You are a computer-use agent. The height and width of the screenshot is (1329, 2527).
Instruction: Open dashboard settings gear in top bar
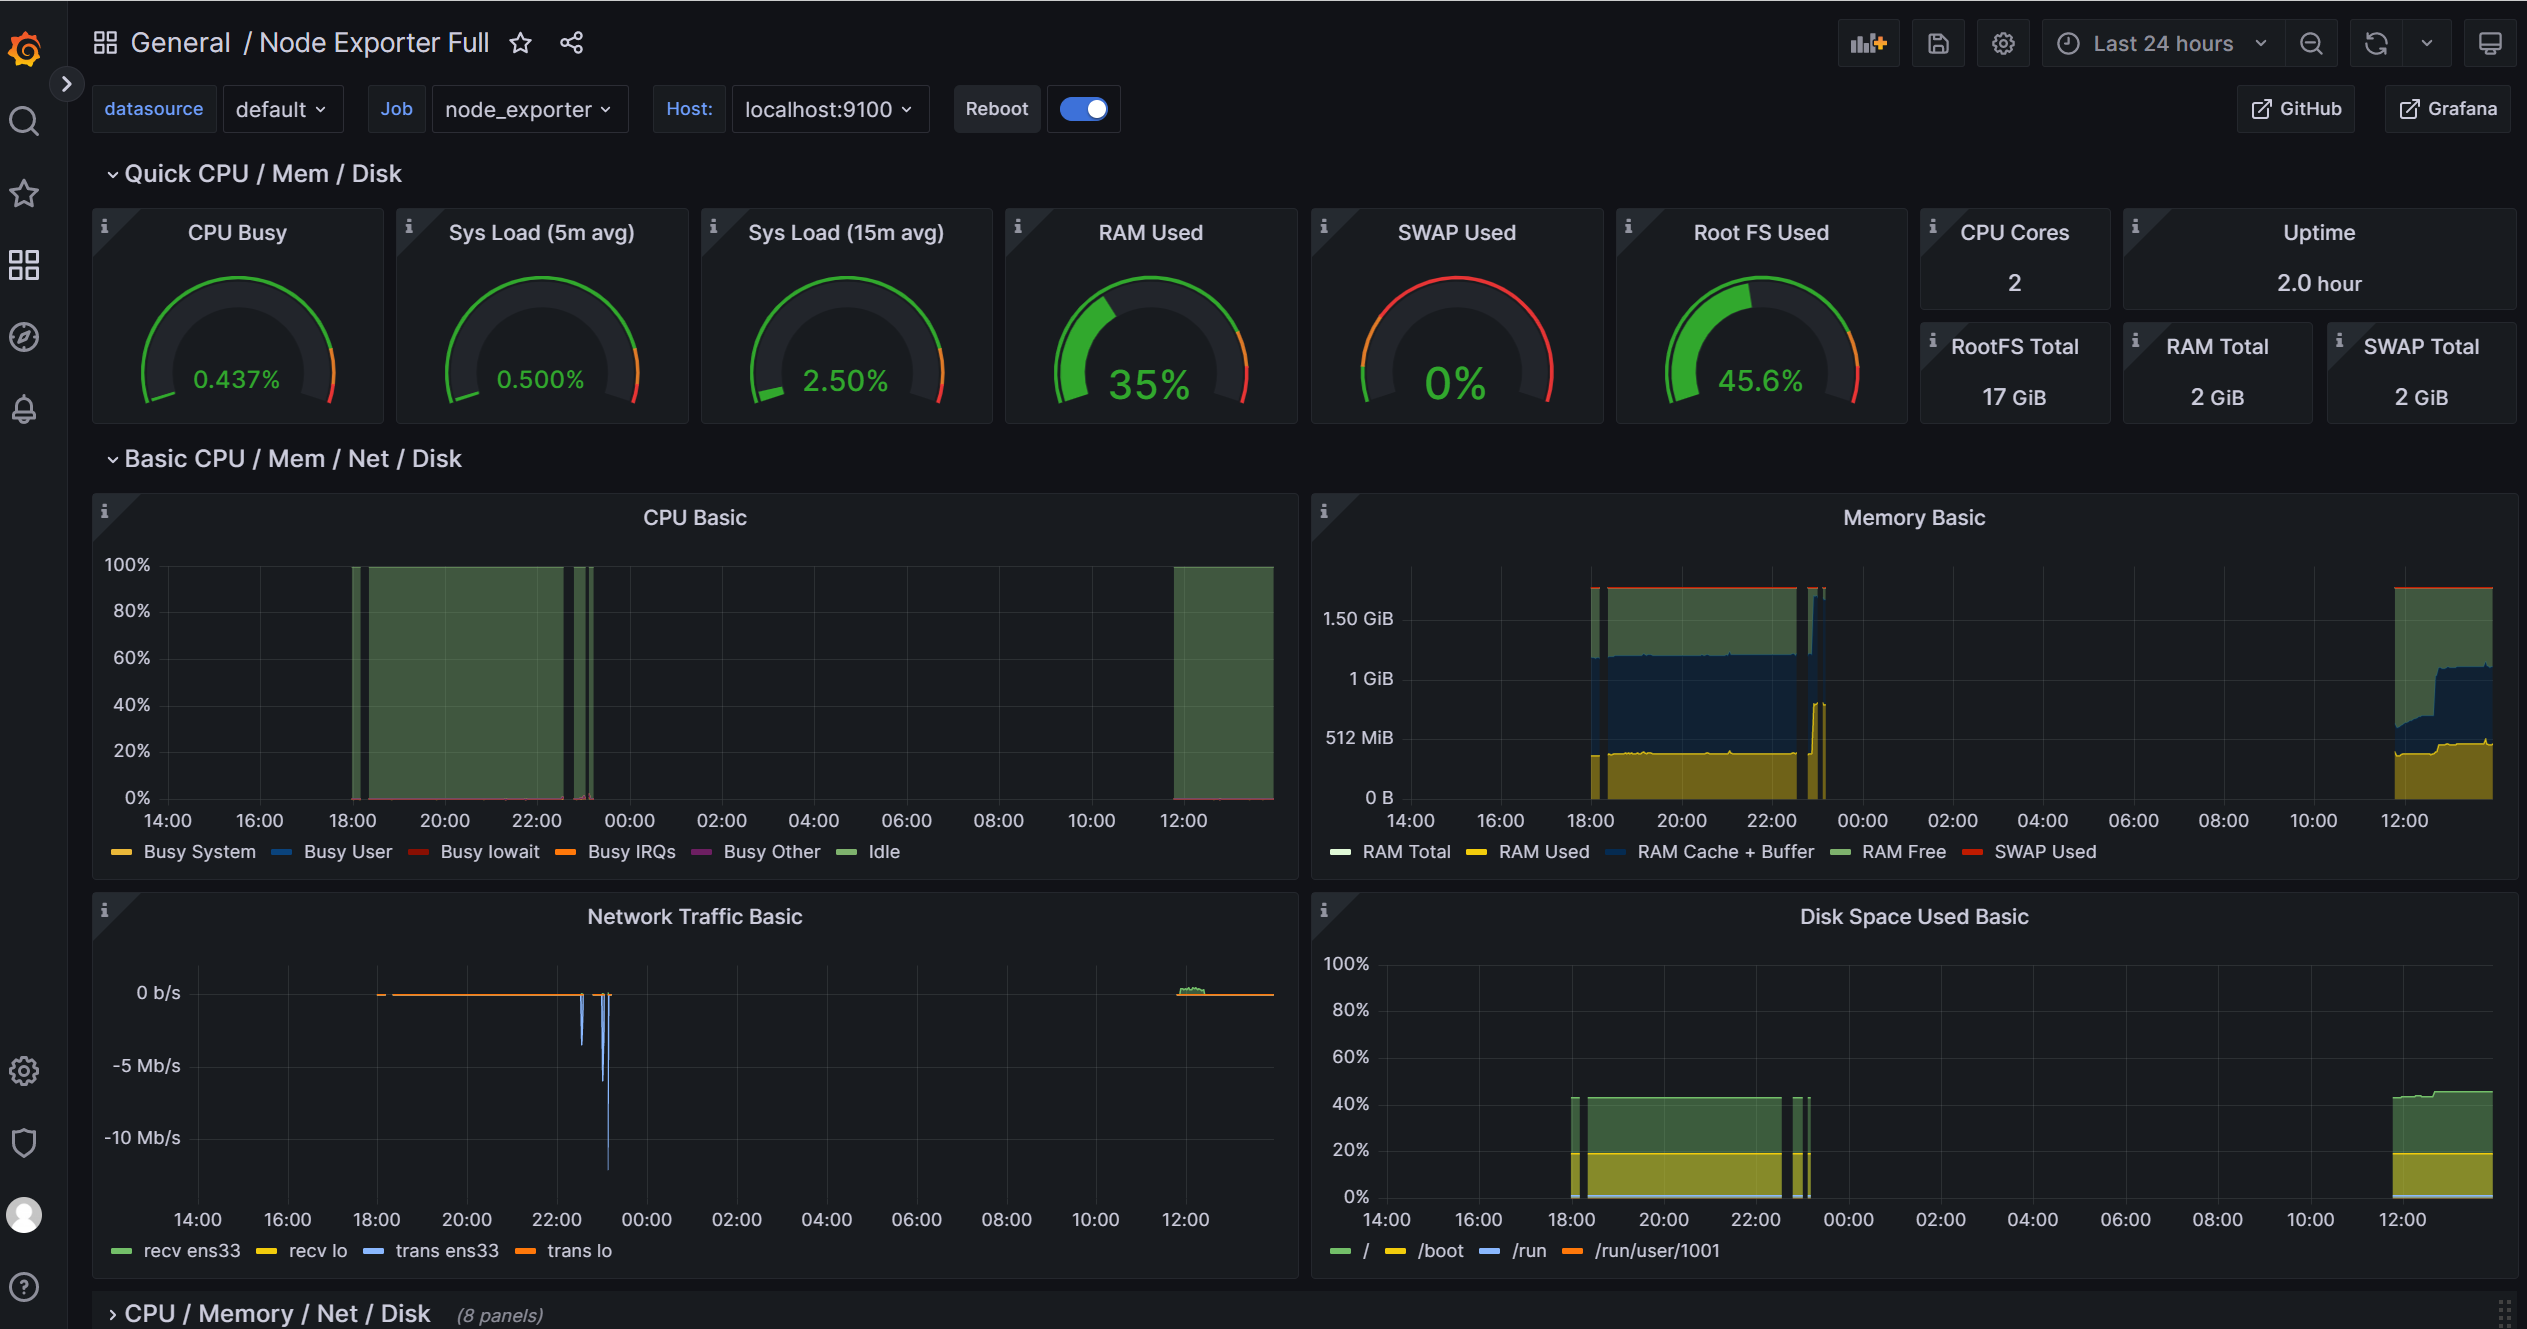[2003, 44]
